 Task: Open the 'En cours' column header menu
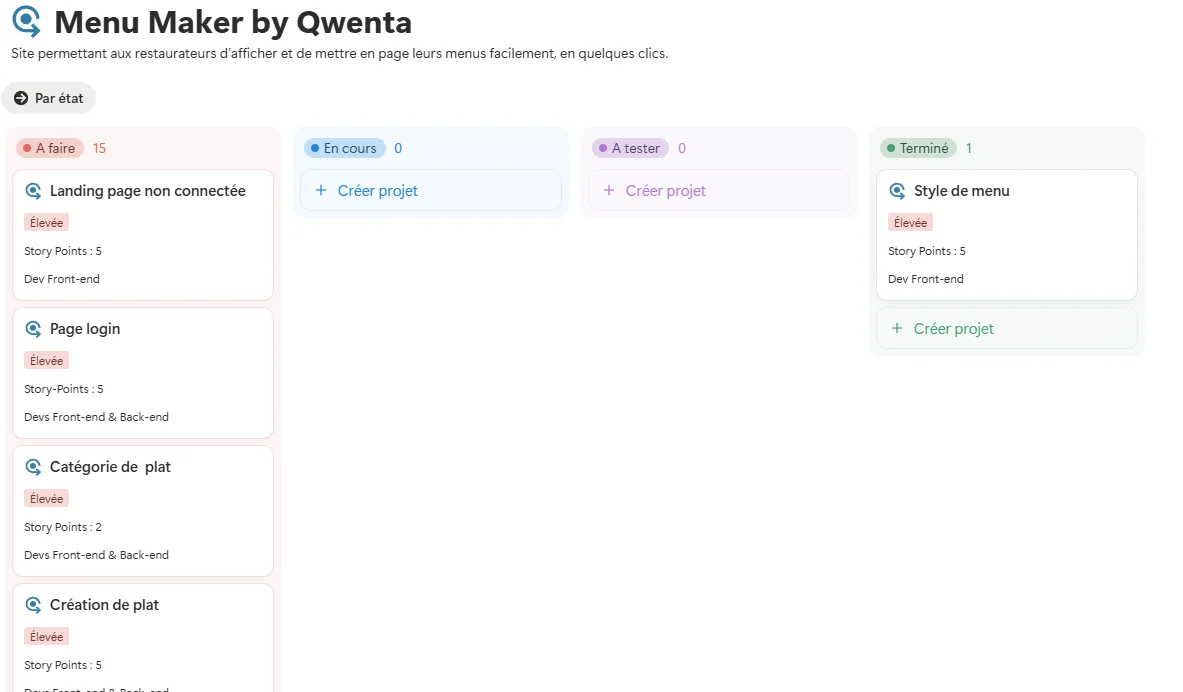coord(344,147)
